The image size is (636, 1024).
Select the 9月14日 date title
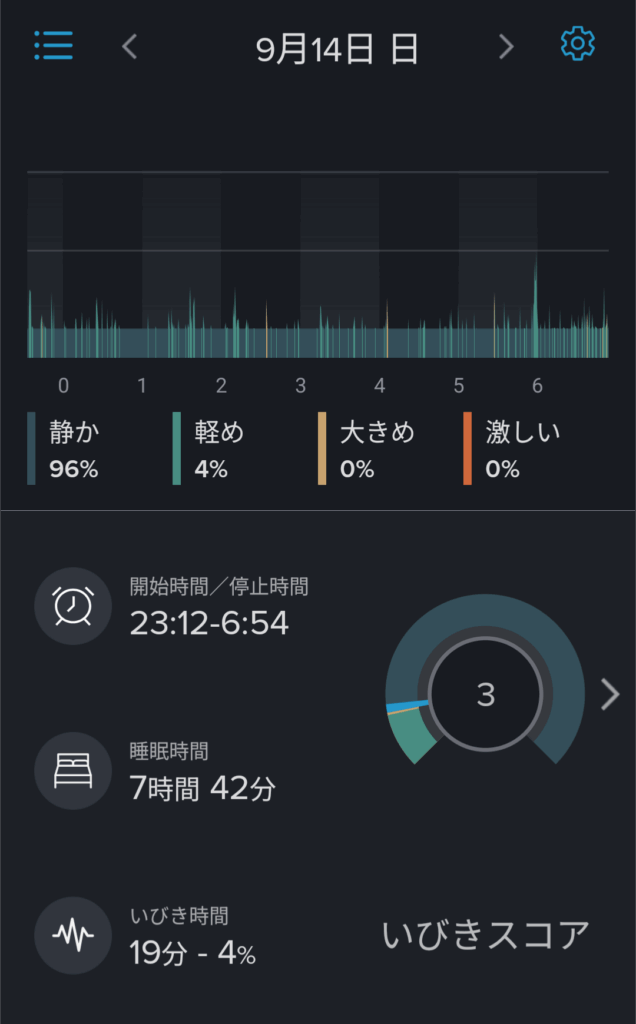pyautogui.click(x=337, y=48)
